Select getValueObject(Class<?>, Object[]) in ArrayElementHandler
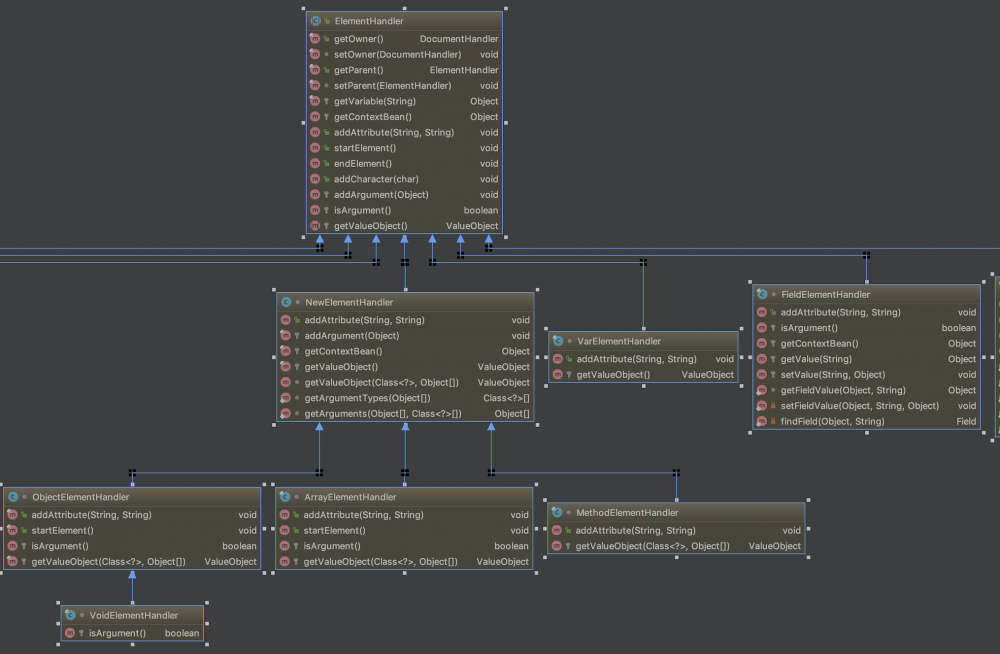This screenshot has width=1000, height=654. coord(380,562)
